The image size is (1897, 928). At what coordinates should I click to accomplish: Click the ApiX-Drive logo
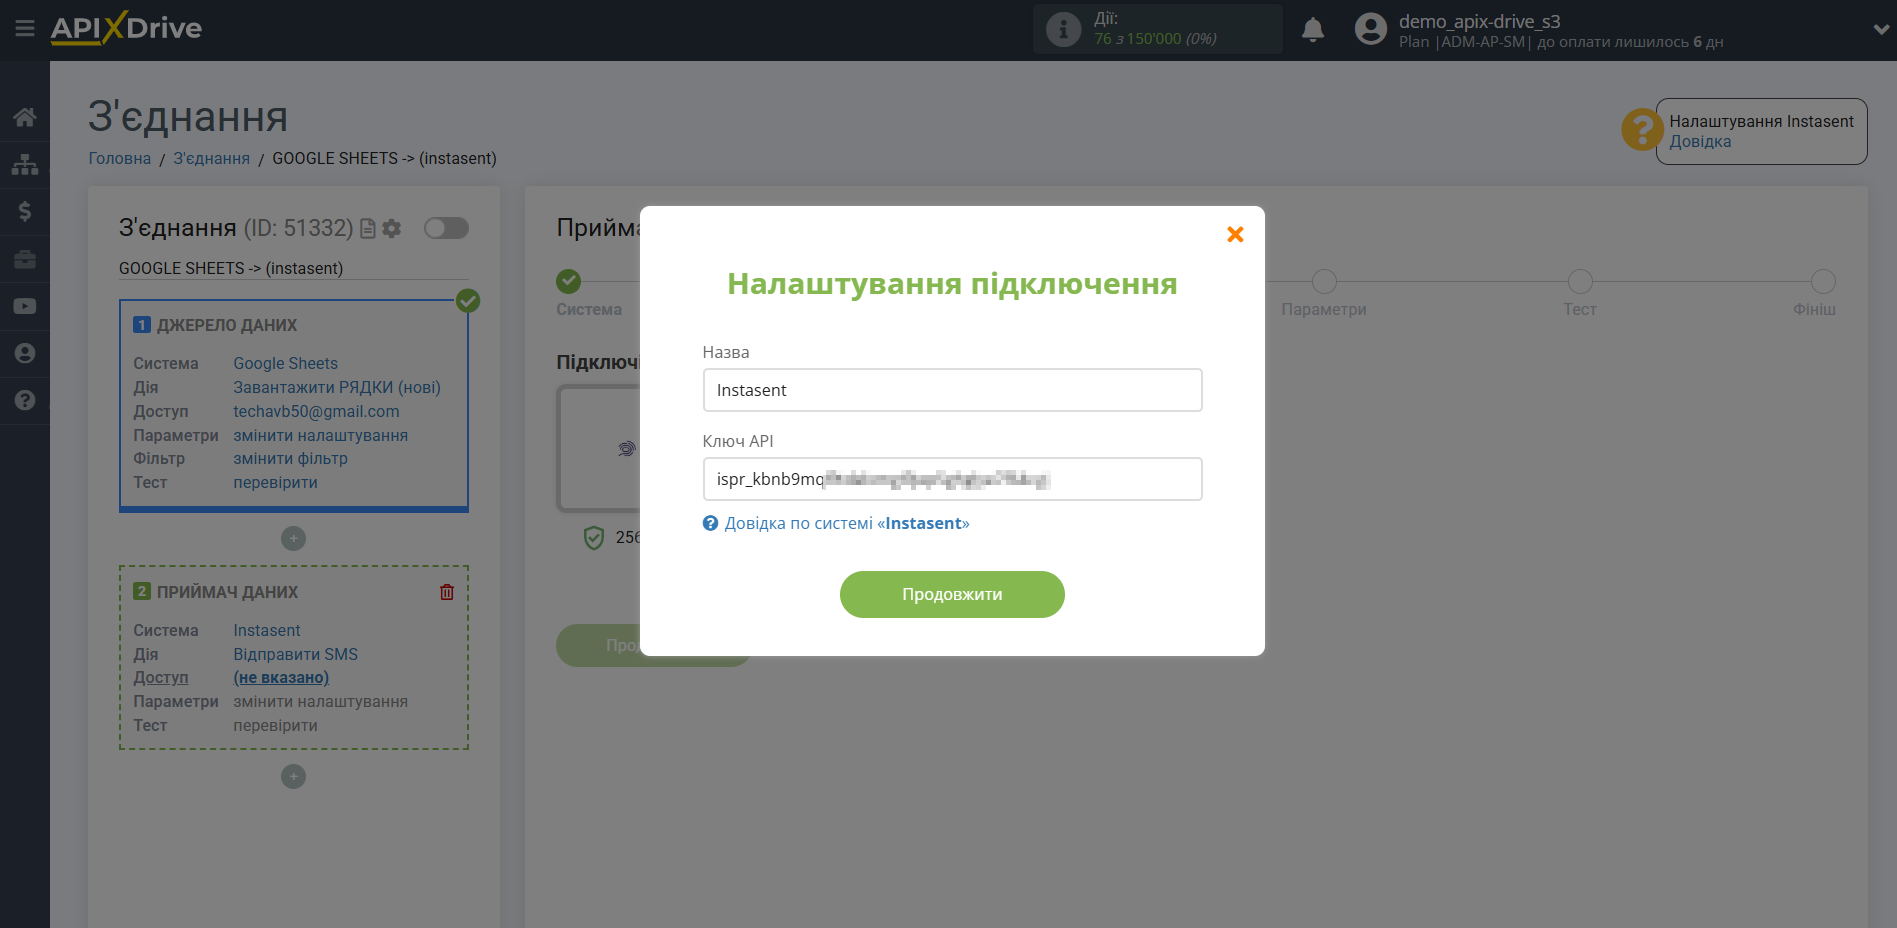(126, 28)
